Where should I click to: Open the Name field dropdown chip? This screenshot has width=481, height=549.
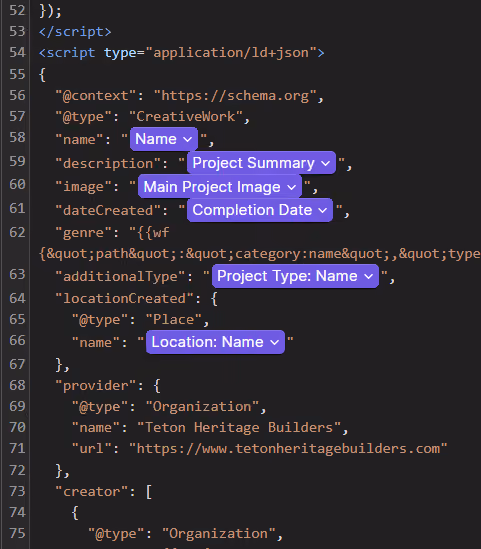pos(163,139)
